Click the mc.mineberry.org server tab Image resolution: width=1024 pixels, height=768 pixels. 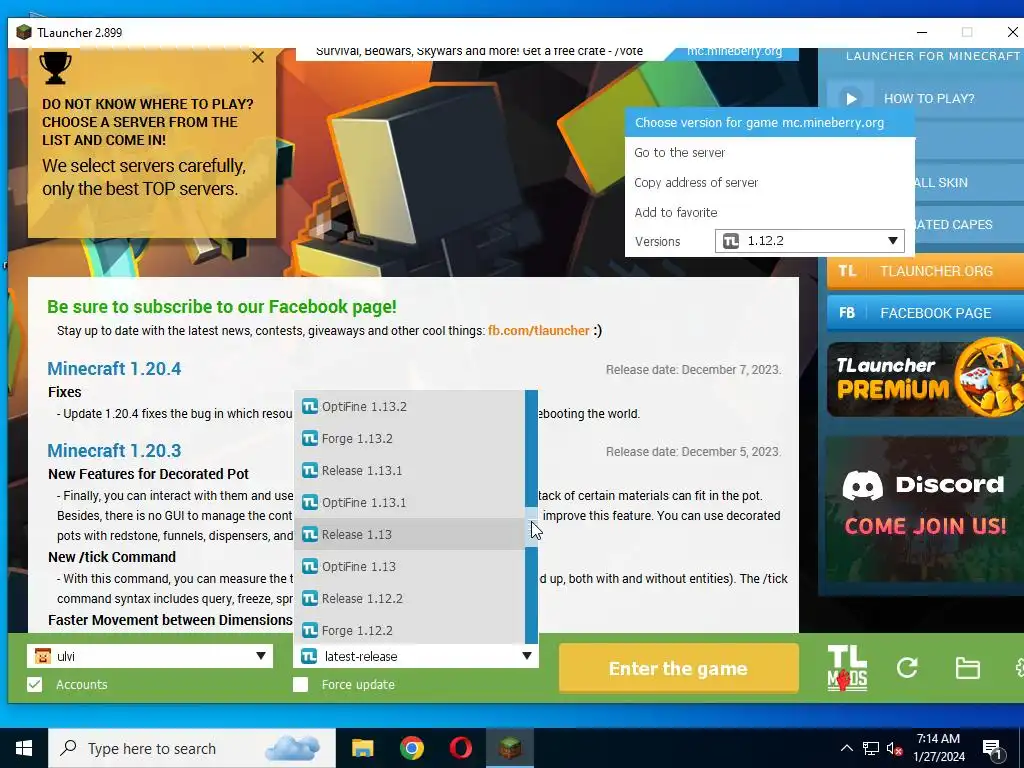(x=733, y=52)
